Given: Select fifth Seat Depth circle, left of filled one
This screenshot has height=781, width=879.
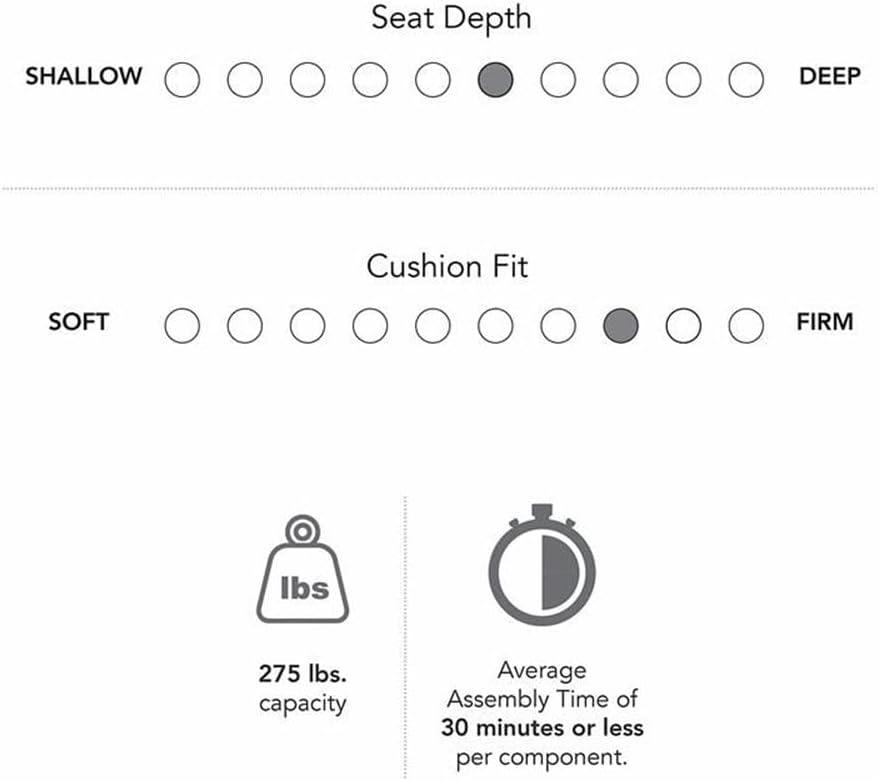Looking at the screenshot, I should click(x=433, y=80).
